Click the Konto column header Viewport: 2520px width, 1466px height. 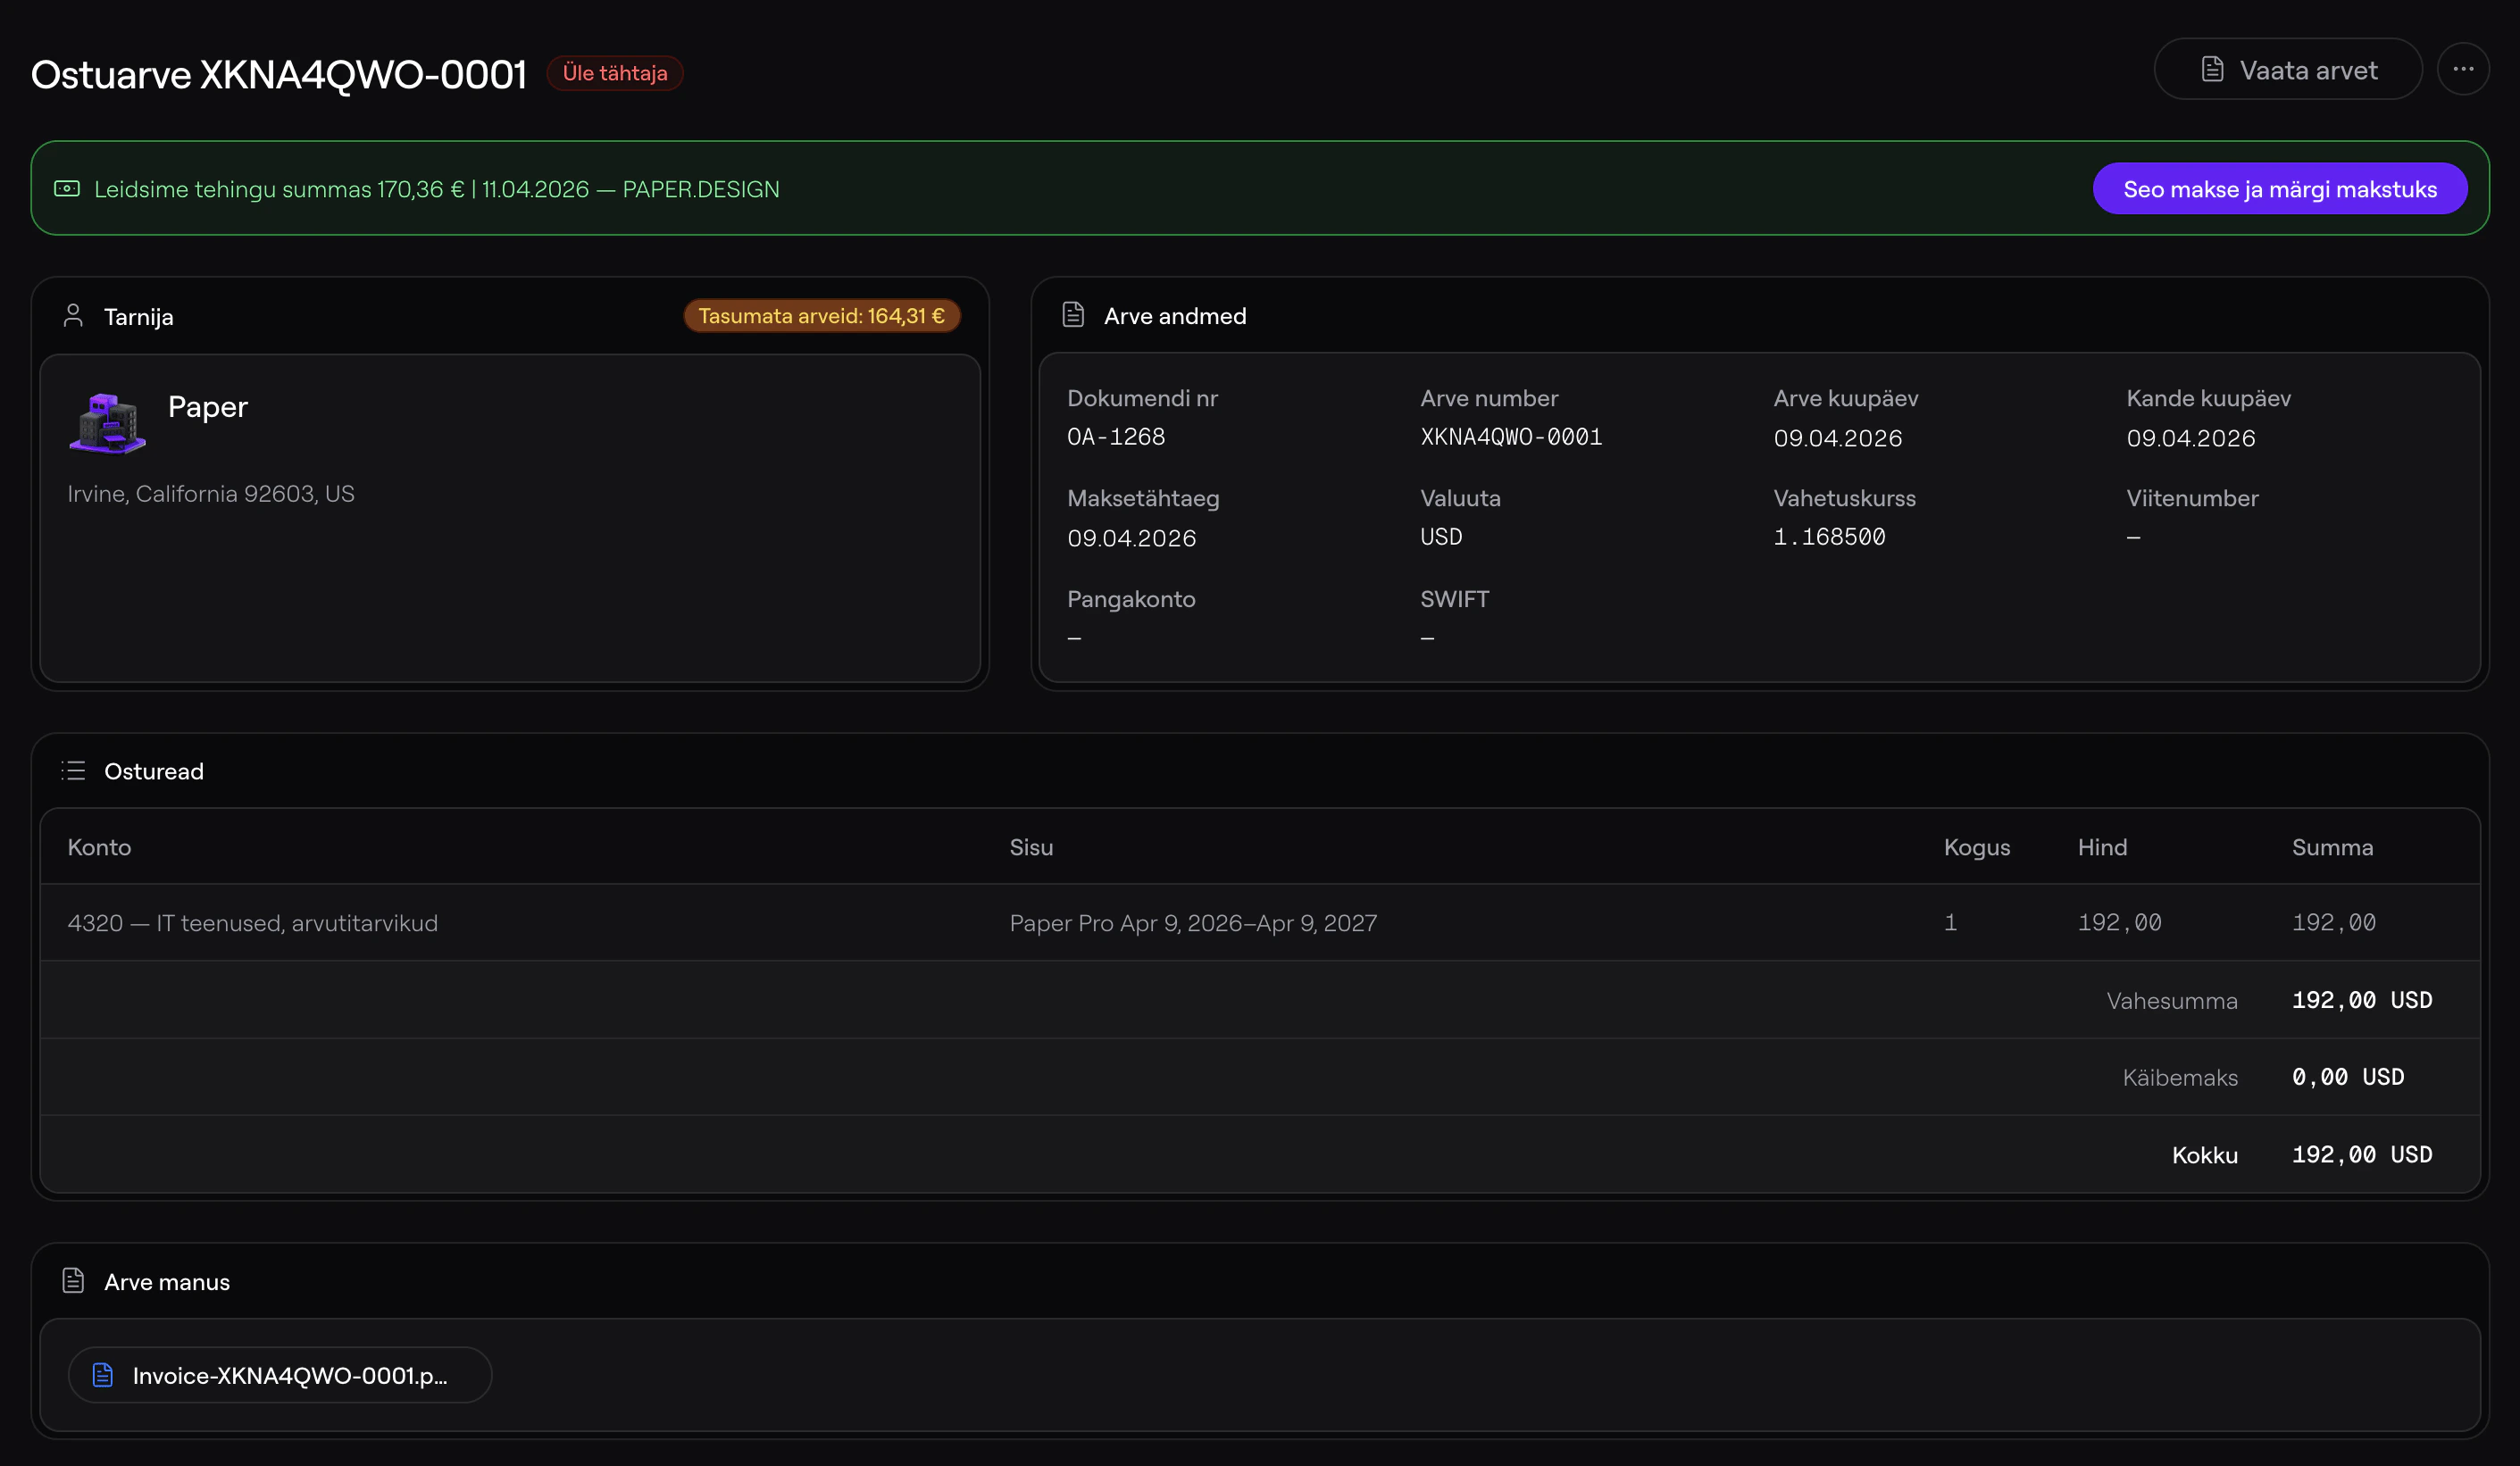pos(99,847)
